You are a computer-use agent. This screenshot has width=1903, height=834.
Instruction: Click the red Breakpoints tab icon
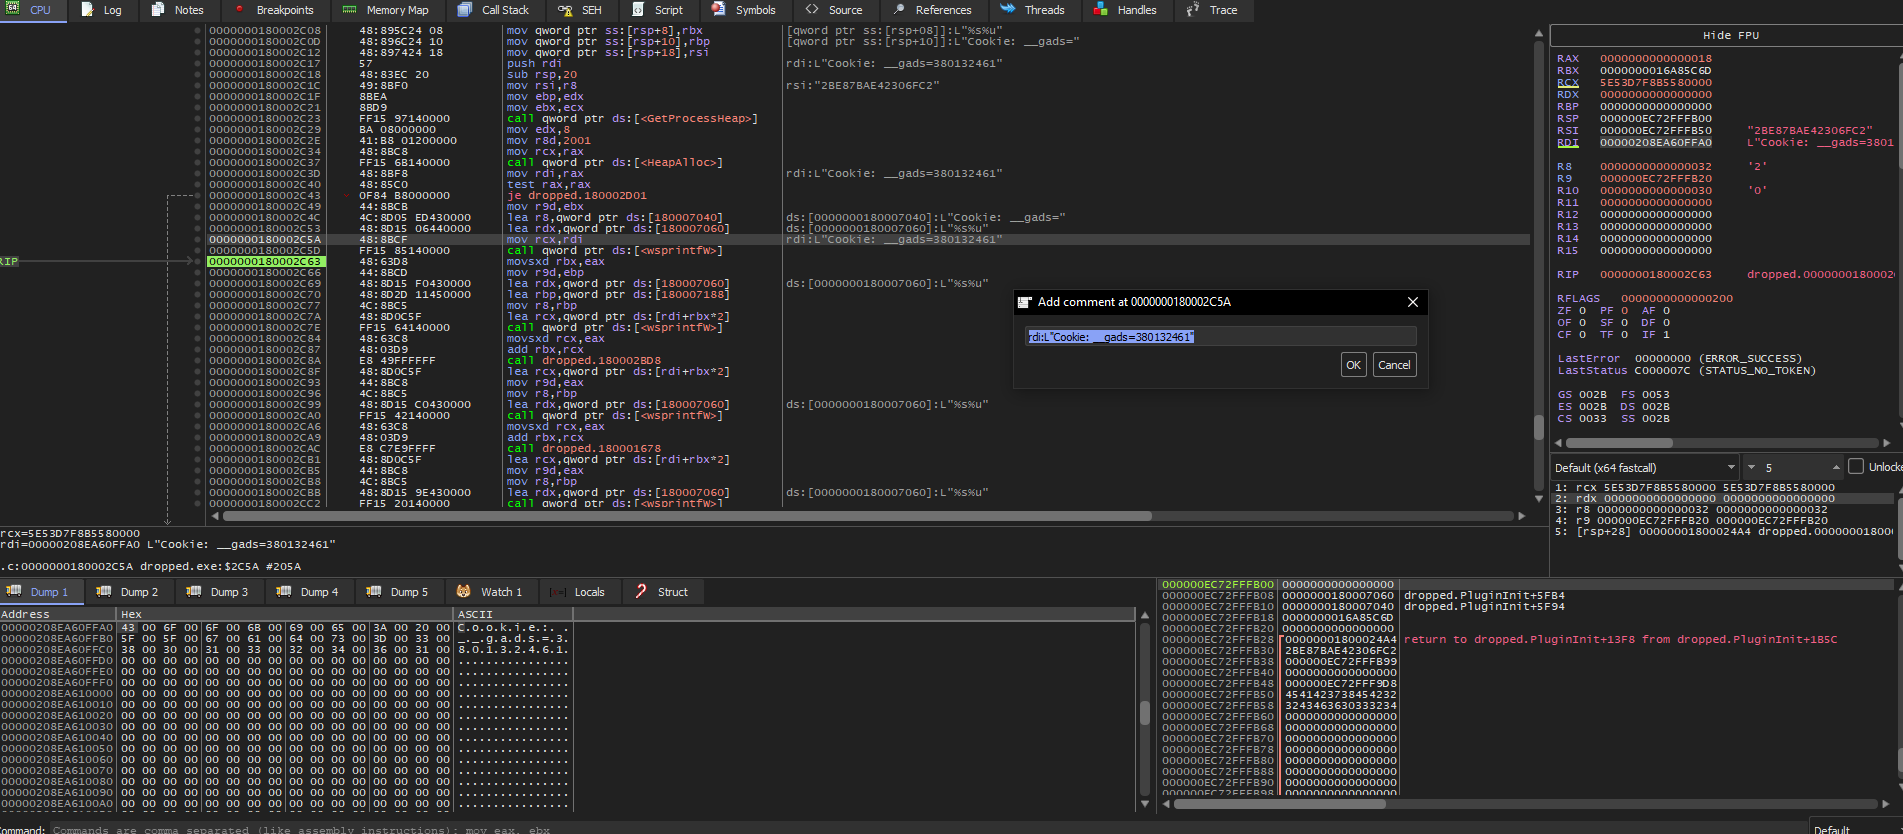[x=239, y=10]
